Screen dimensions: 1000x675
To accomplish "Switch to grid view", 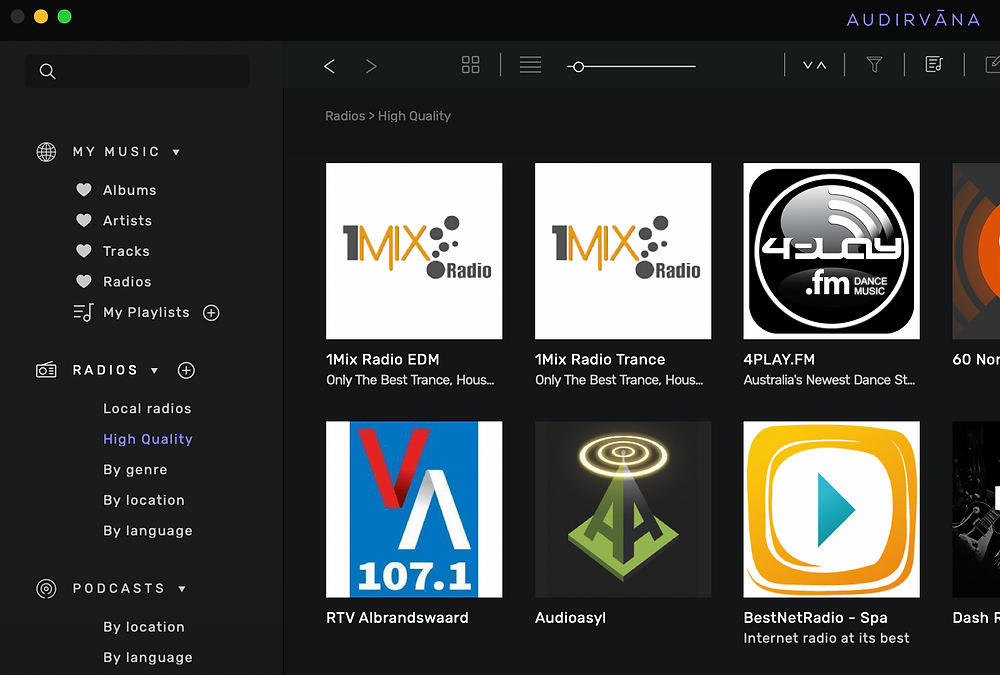I will coord(471,65).
